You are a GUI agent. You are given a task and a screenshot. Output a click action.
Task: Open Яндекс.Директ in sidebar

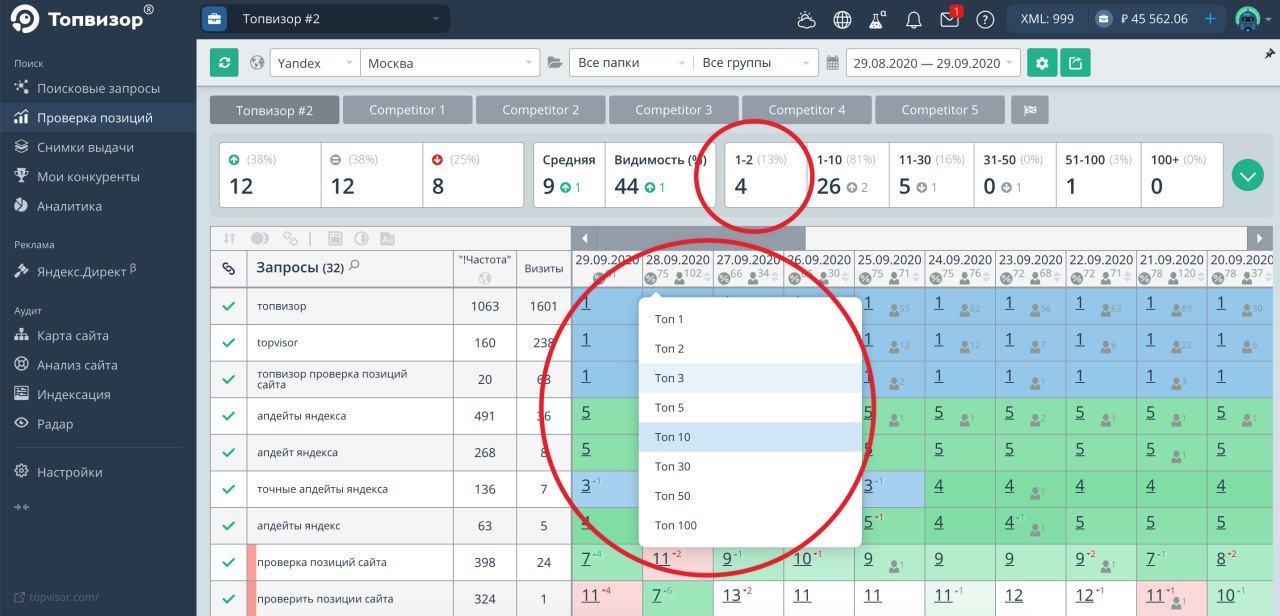(98, 270)
